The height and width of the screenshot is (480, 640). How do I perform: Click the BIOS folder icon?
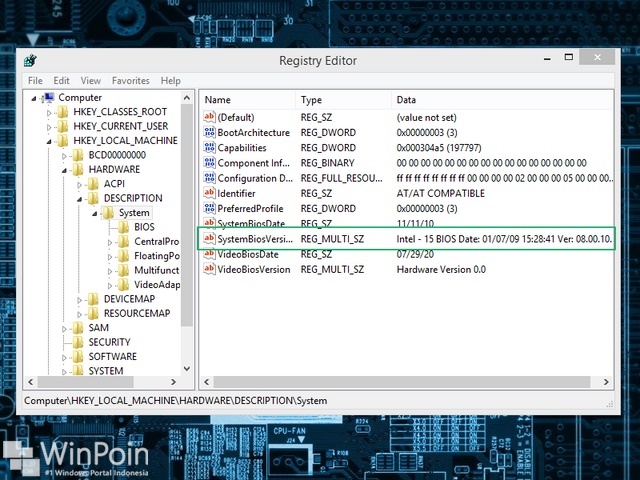tap(124, 227)
